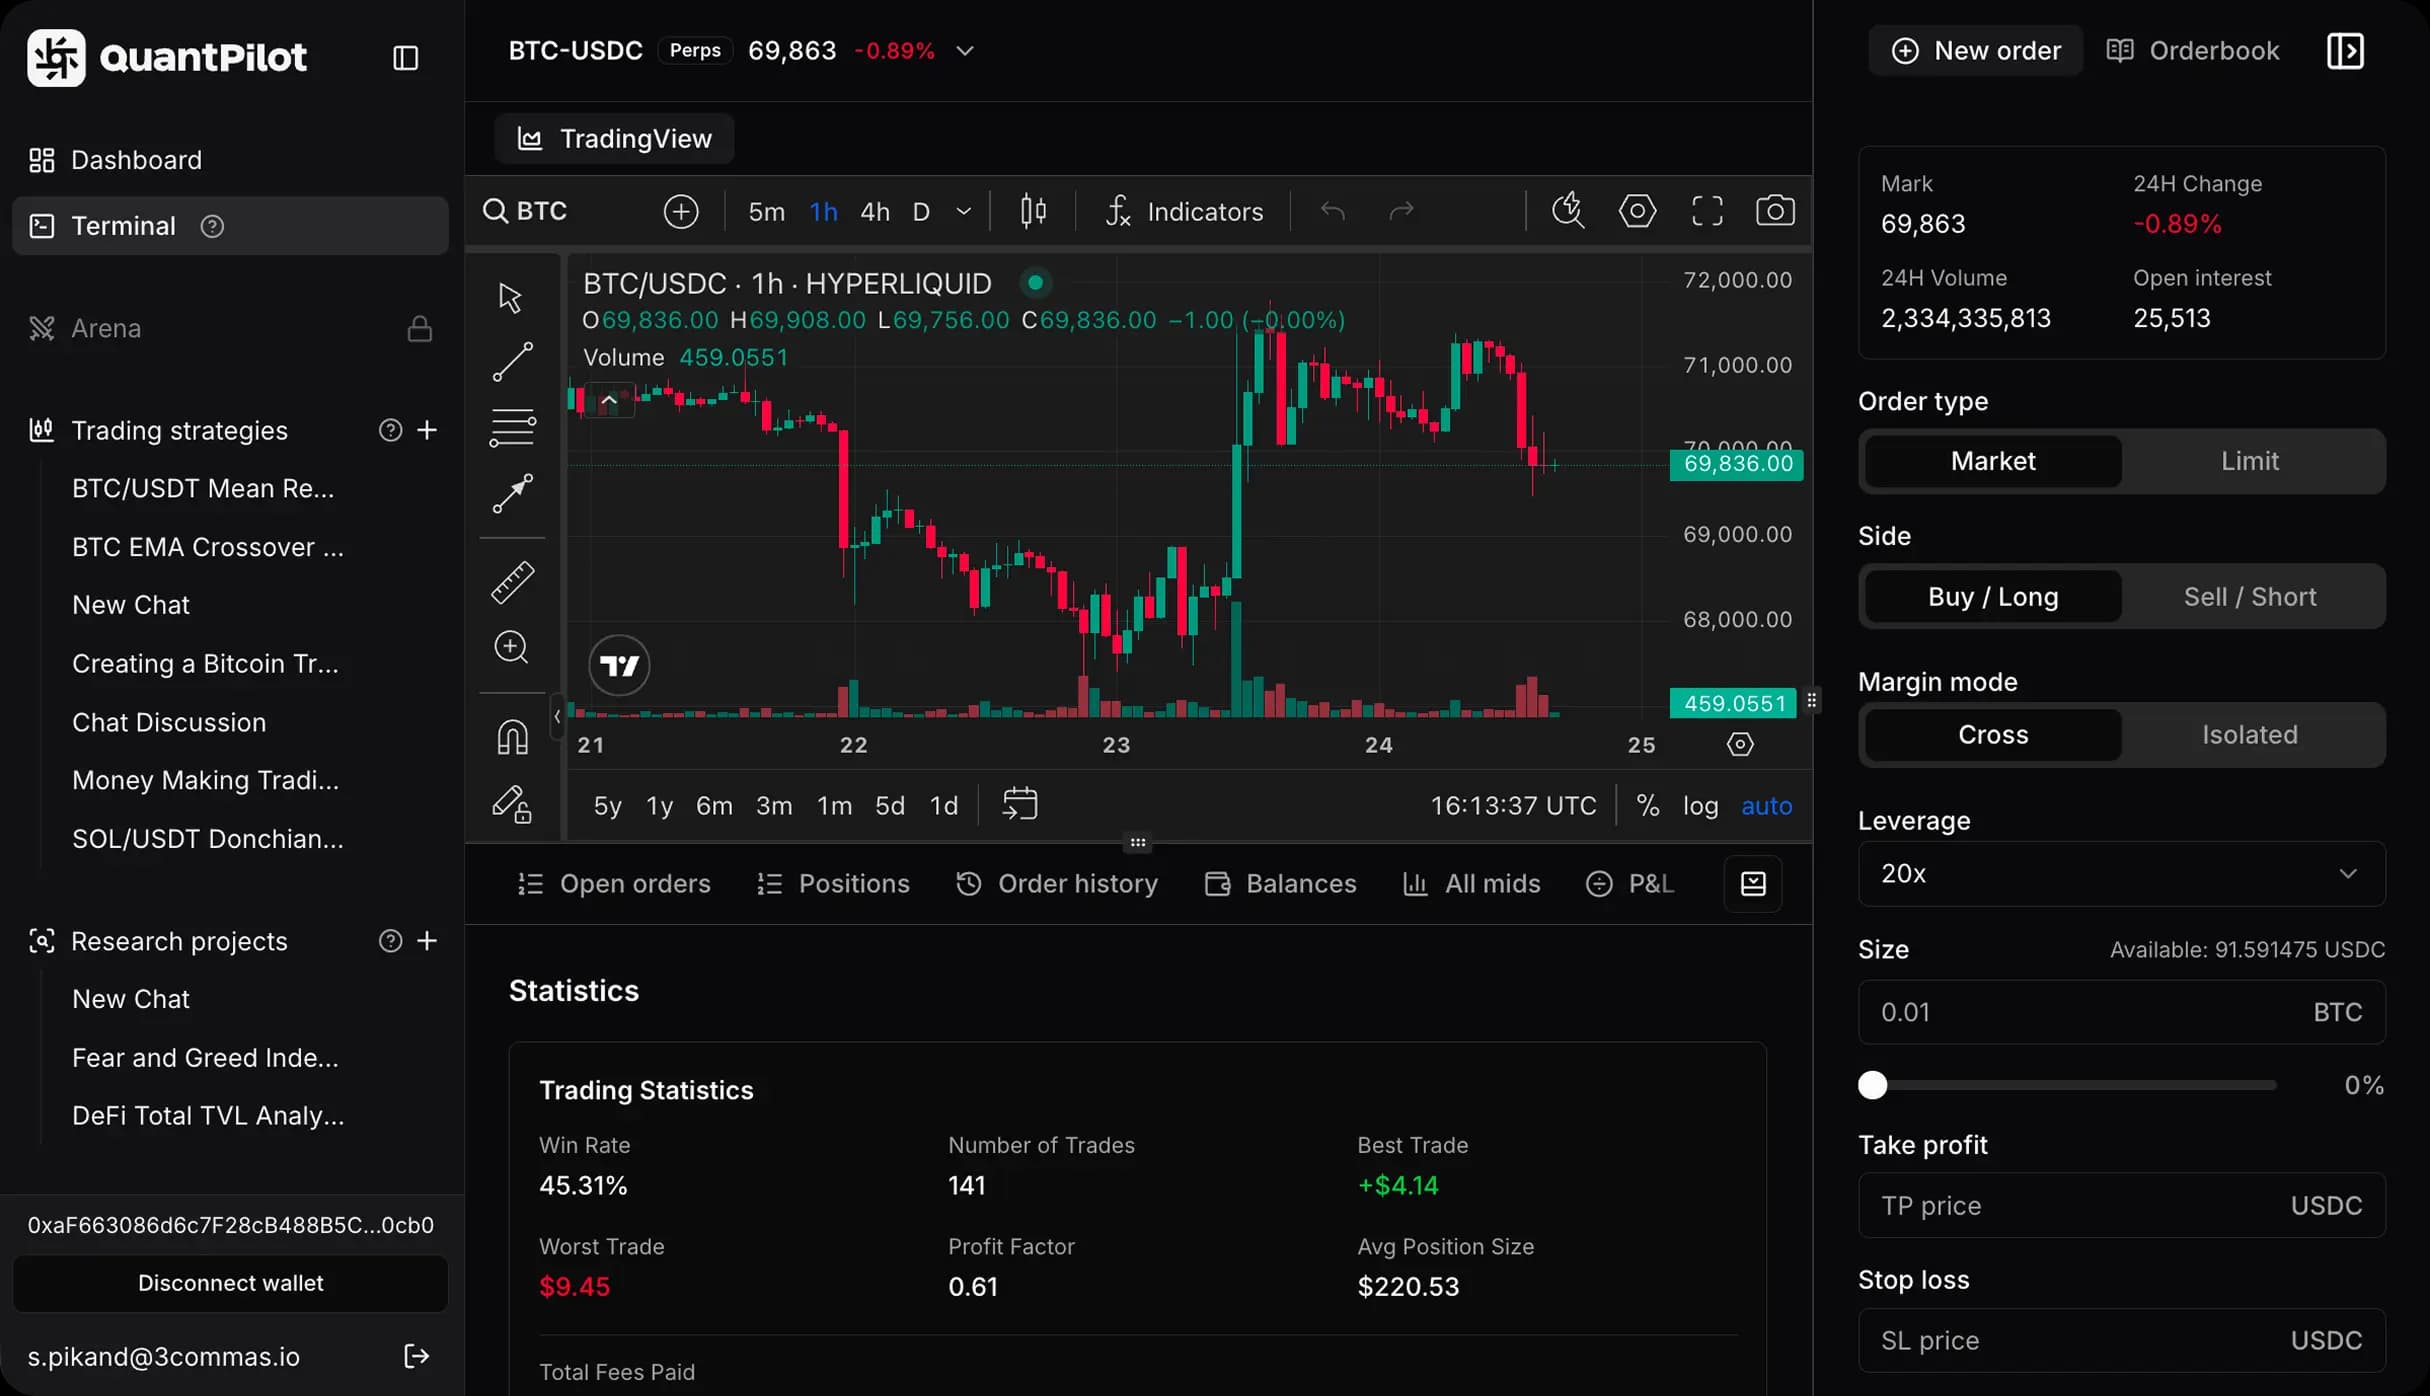Viewport: 2430px width, 1396px height.
Task: Switch order type to Limit
Action: (2249, 461)
